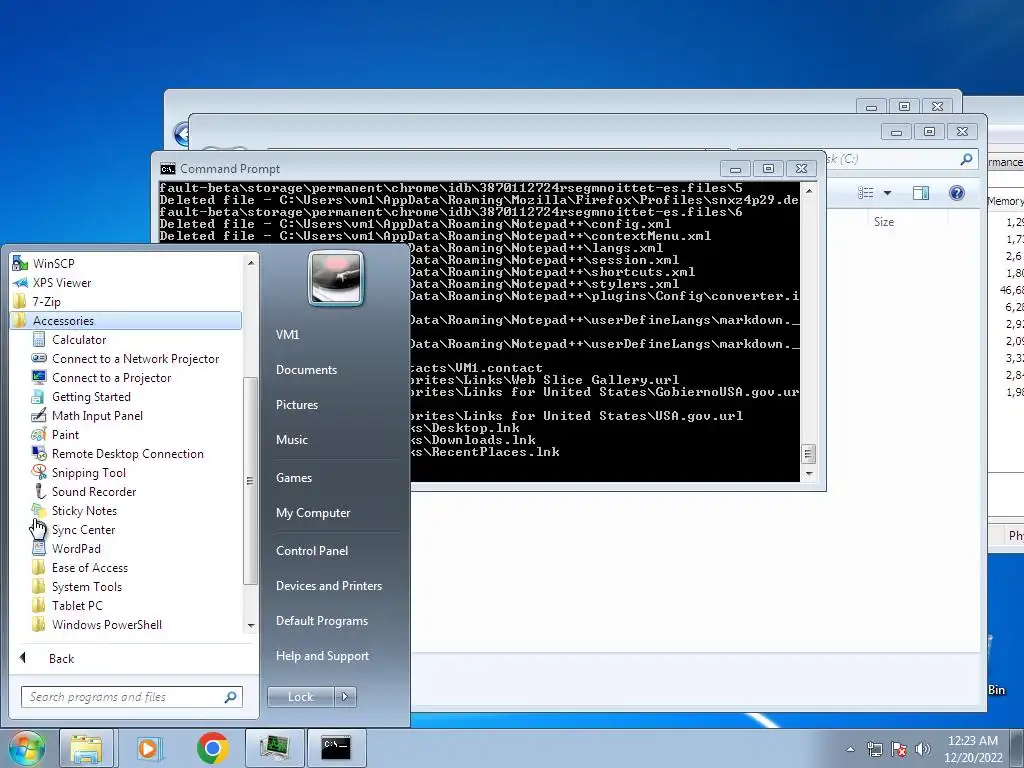1024x768 pixels.
Task: Click the Command Prompt scrollbar thumb
Action: (808, 454)
